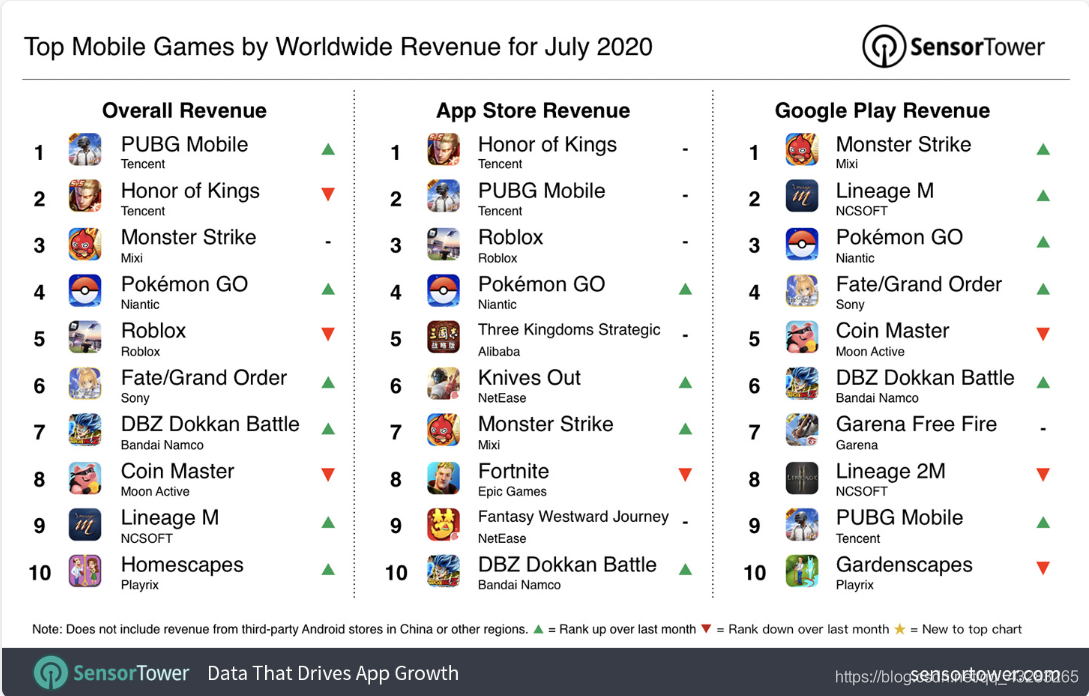Viewport: 1089px width, 696px height.
Task: Click the PUBG Mobile icon in Overall Revenue
Action: click(85, 150)
